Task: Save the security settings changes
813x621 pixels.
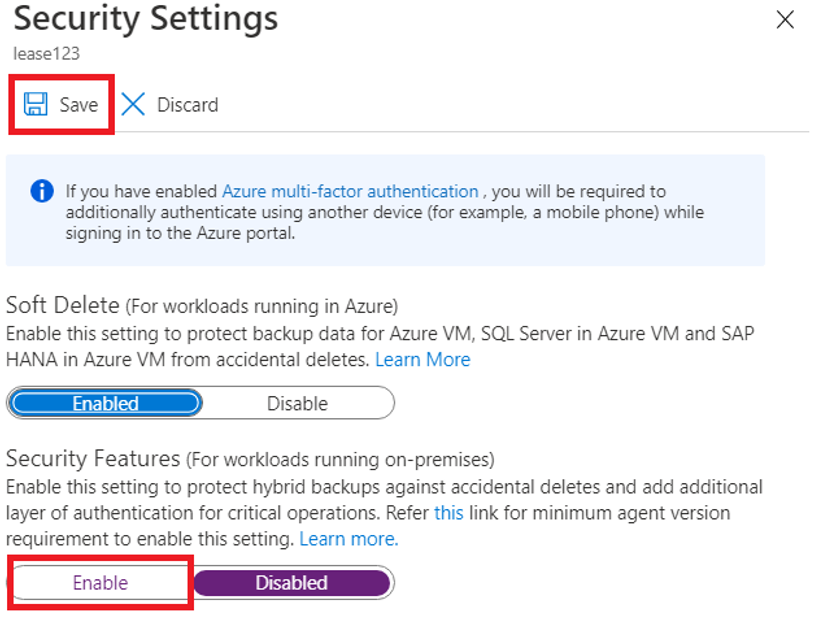Action: pos(60,104)
